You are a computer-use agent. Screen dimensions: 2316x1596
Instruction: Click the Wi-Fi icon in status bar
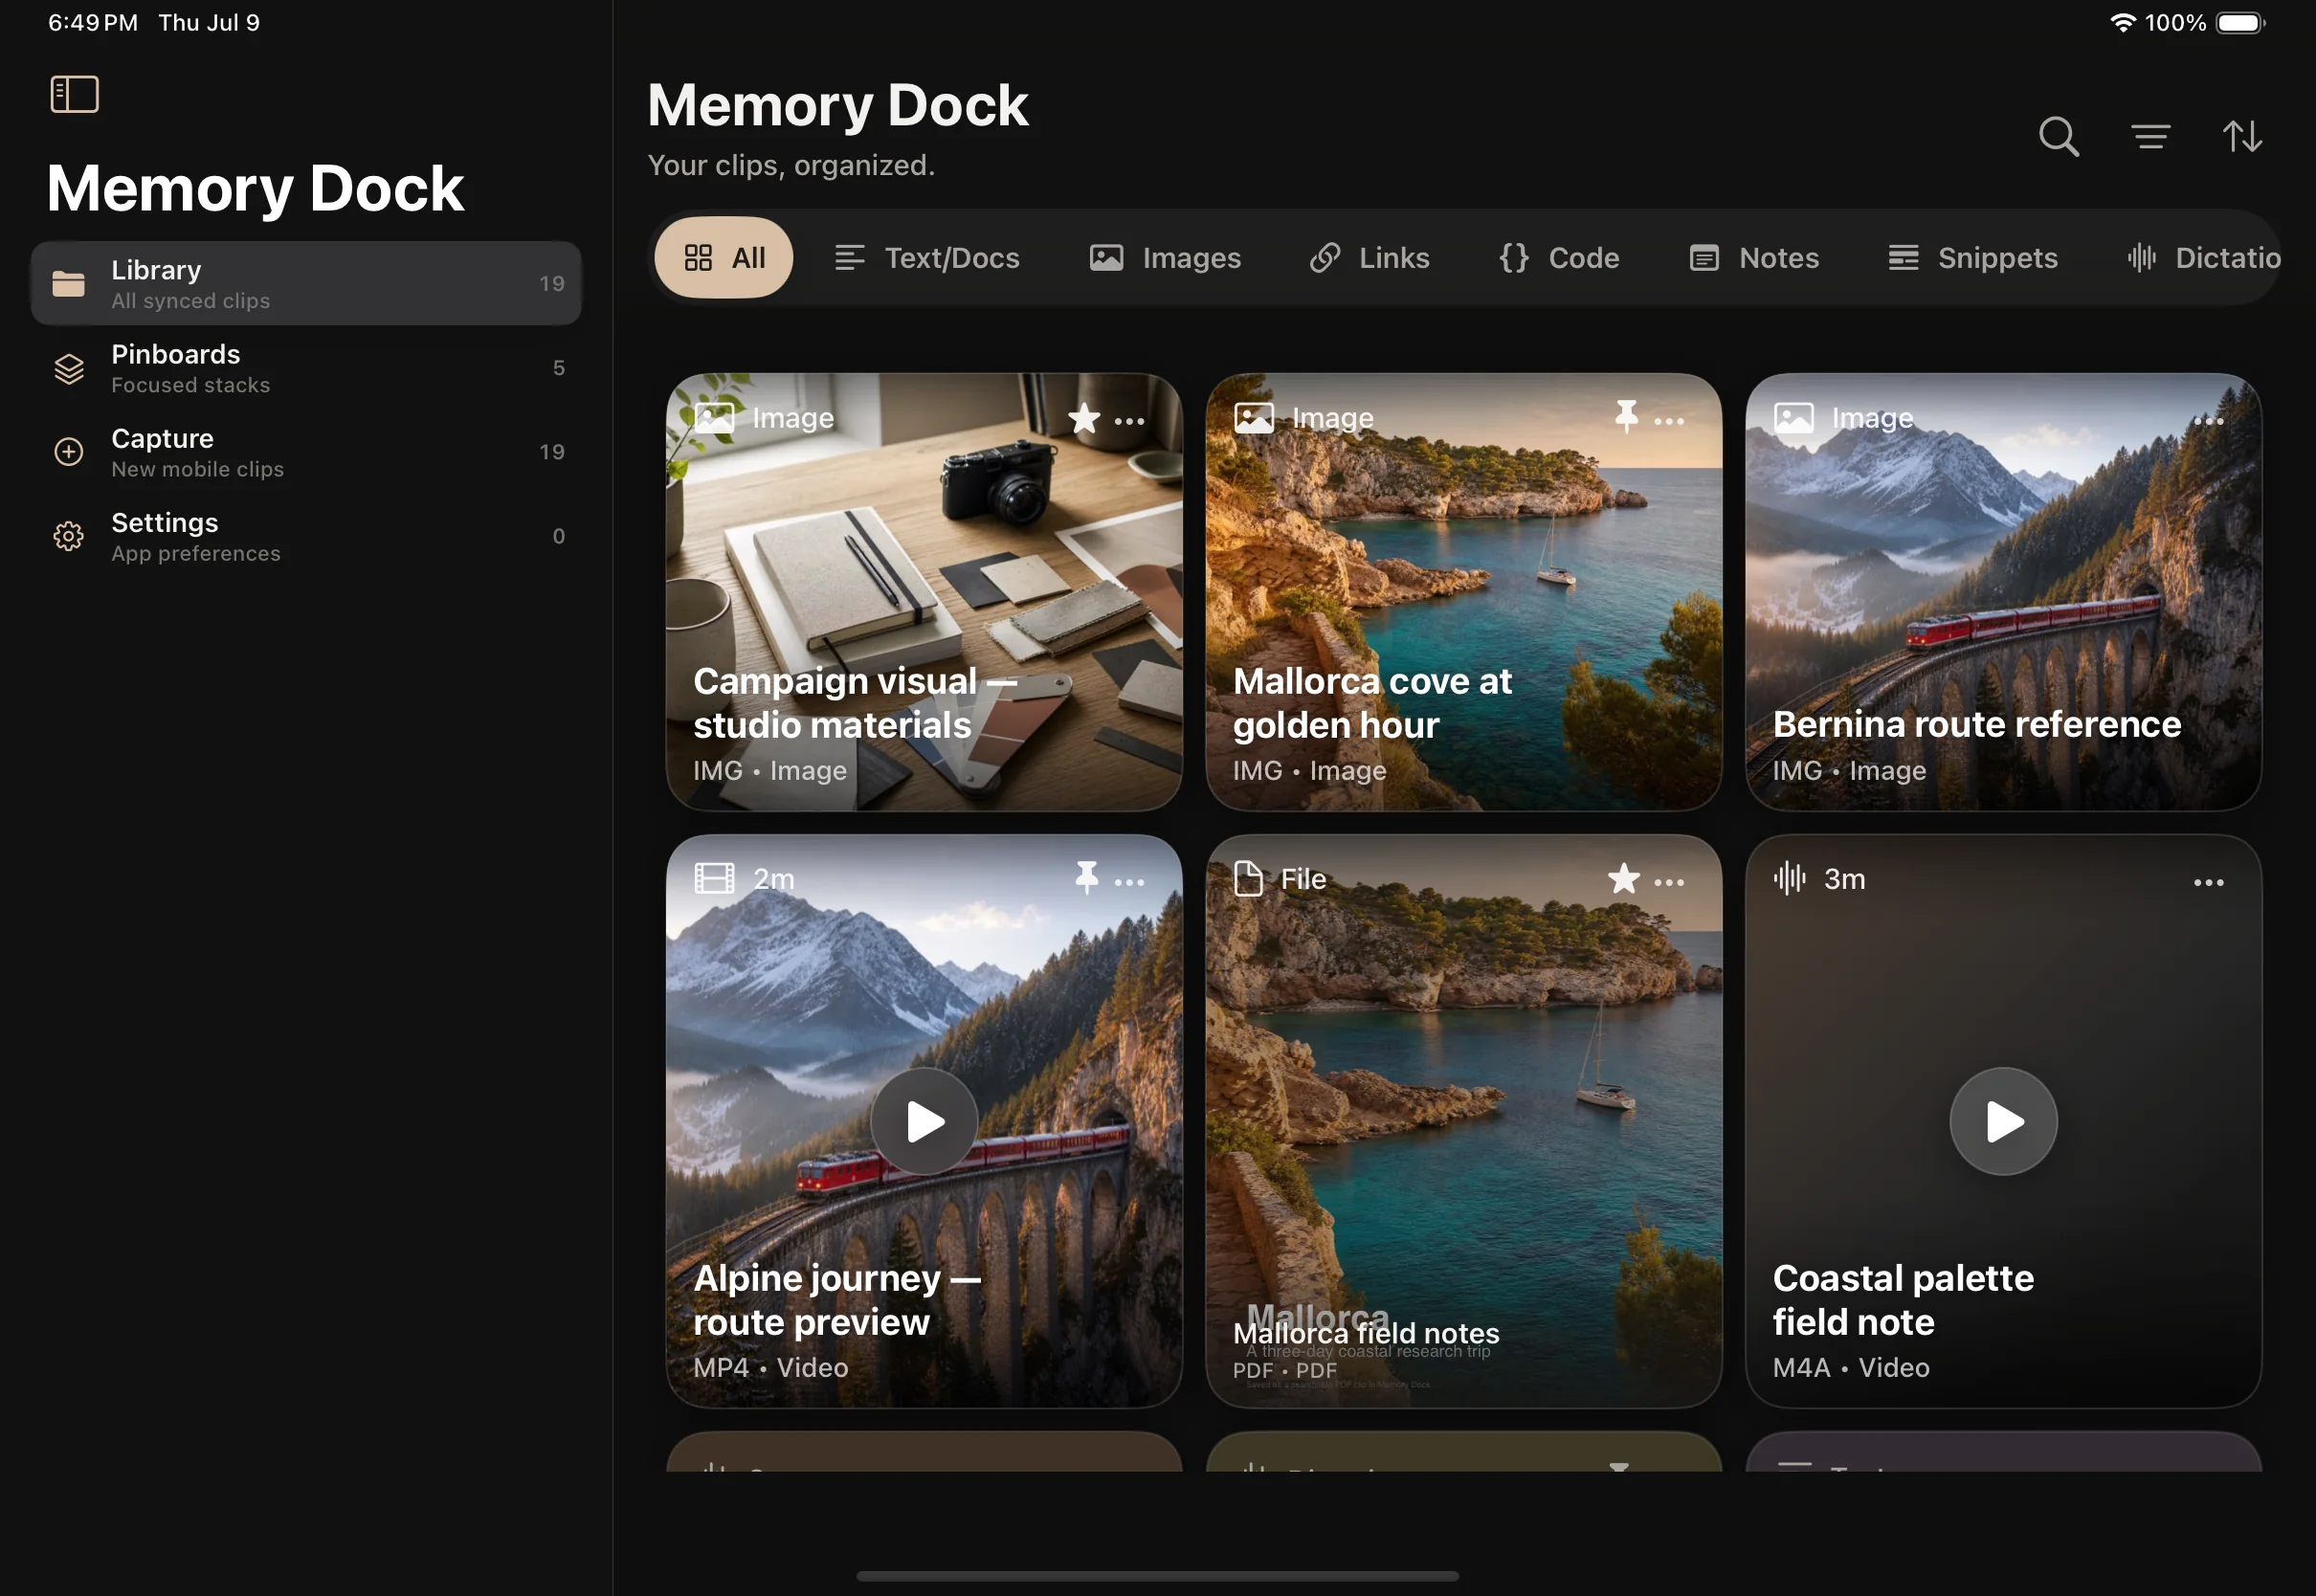click(x=2123, y=23)
